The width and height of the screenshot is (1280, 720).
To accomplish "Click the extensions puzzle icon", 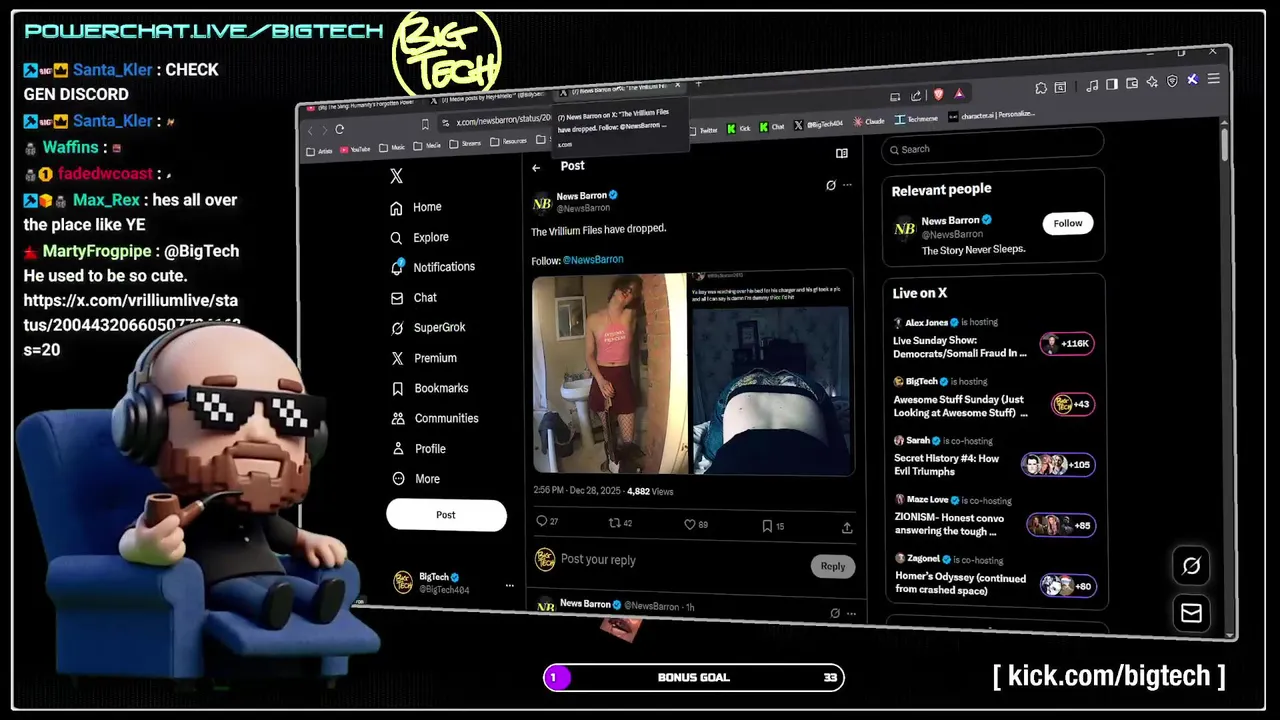I will (1041, 88).
